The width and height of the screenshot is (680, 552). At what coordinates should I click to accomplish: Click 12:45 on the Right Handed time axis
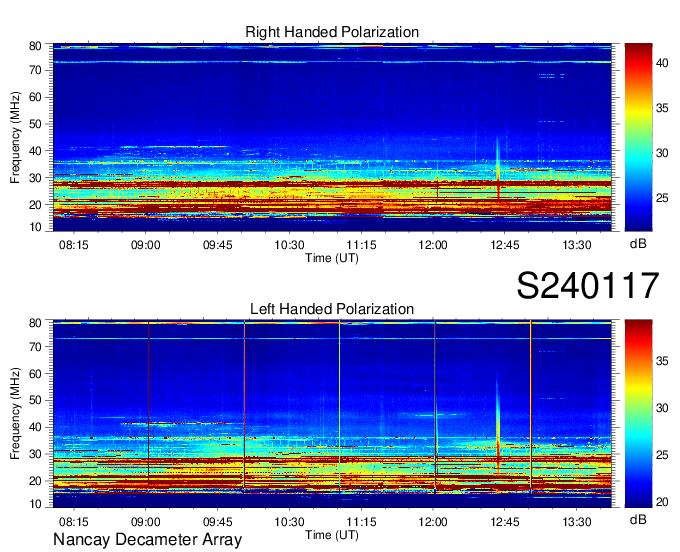click(505, 245)
